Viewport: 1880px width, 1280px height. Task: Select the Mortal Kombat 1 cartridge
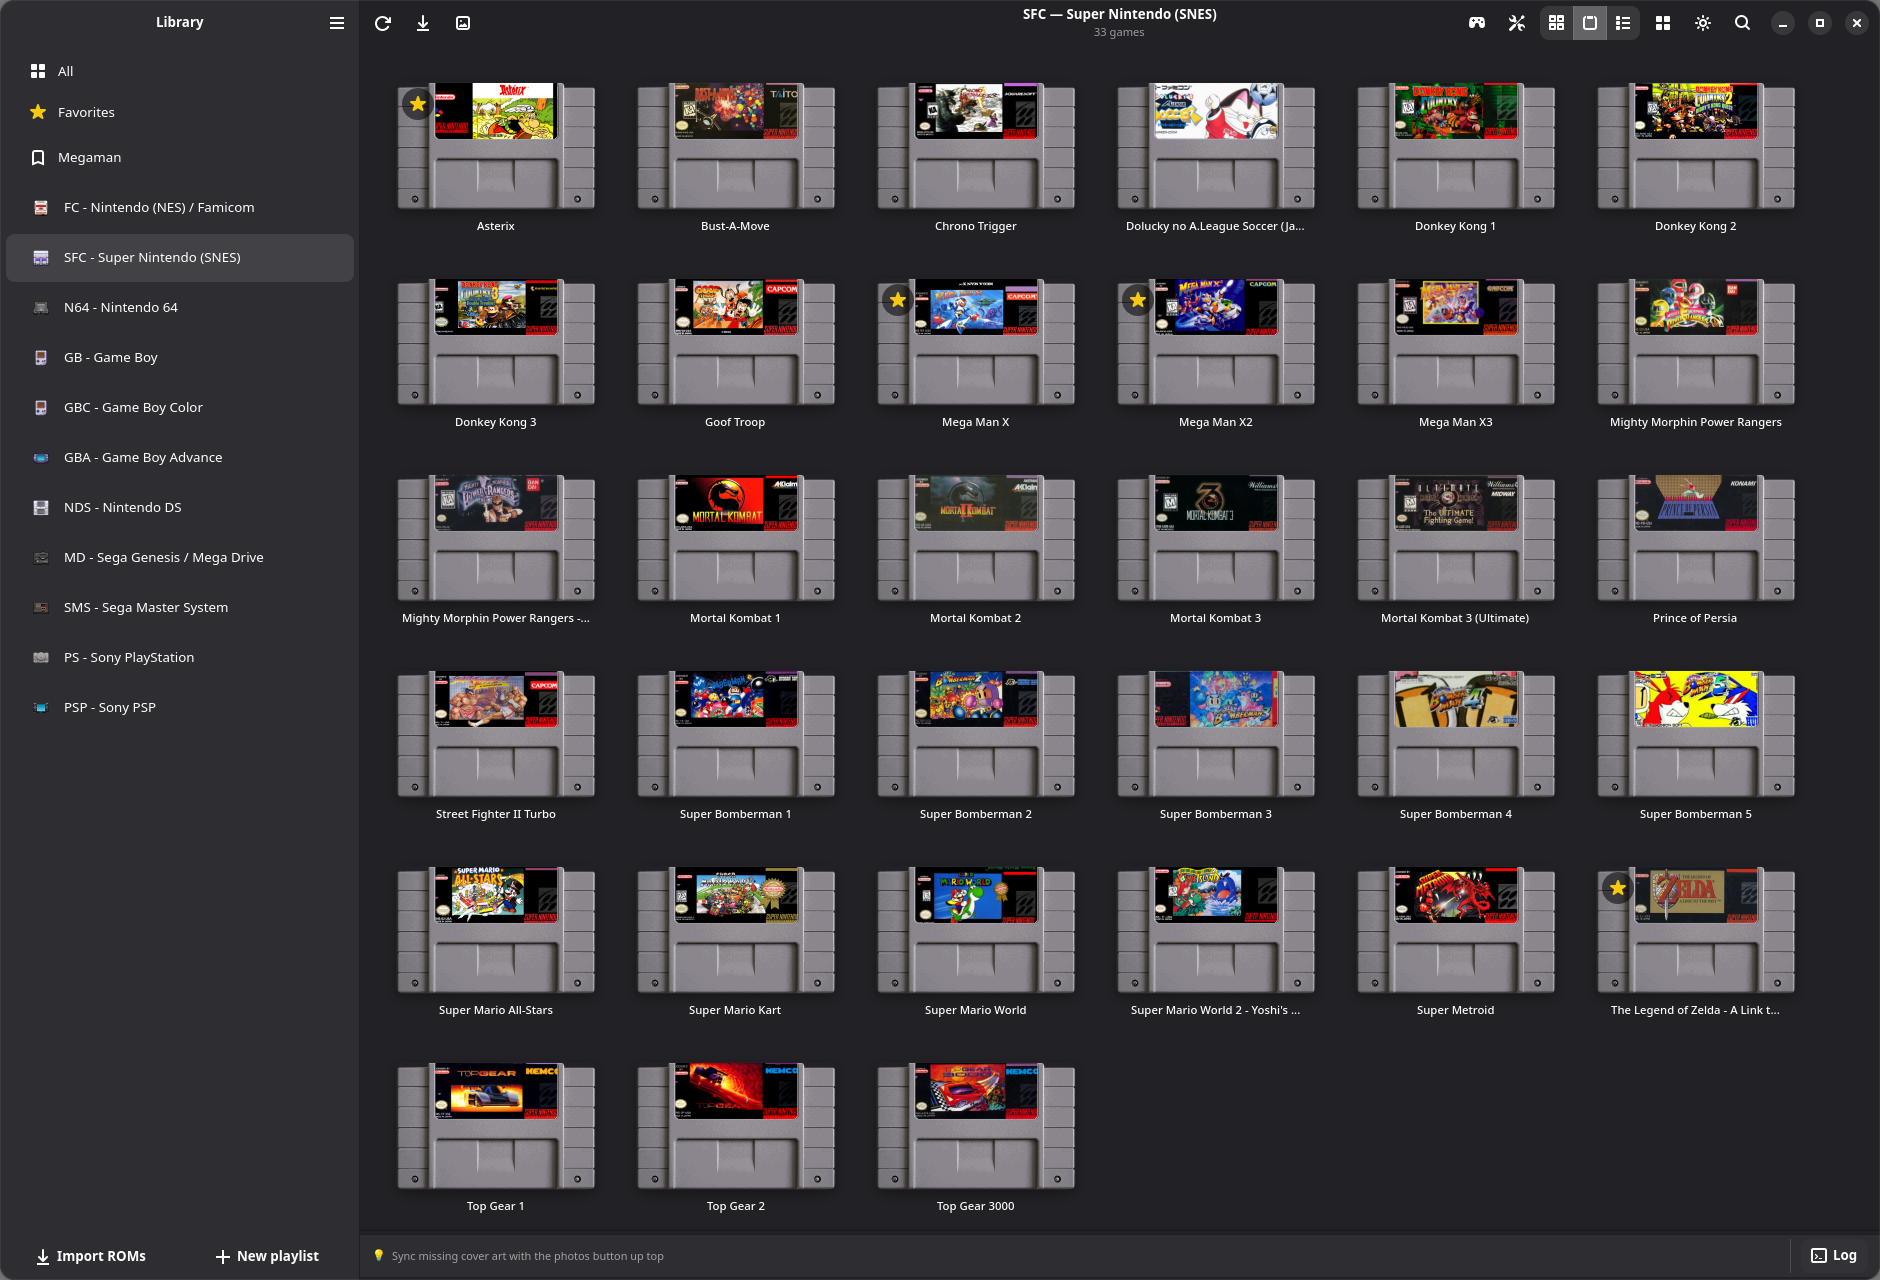[x=736, y=538]
